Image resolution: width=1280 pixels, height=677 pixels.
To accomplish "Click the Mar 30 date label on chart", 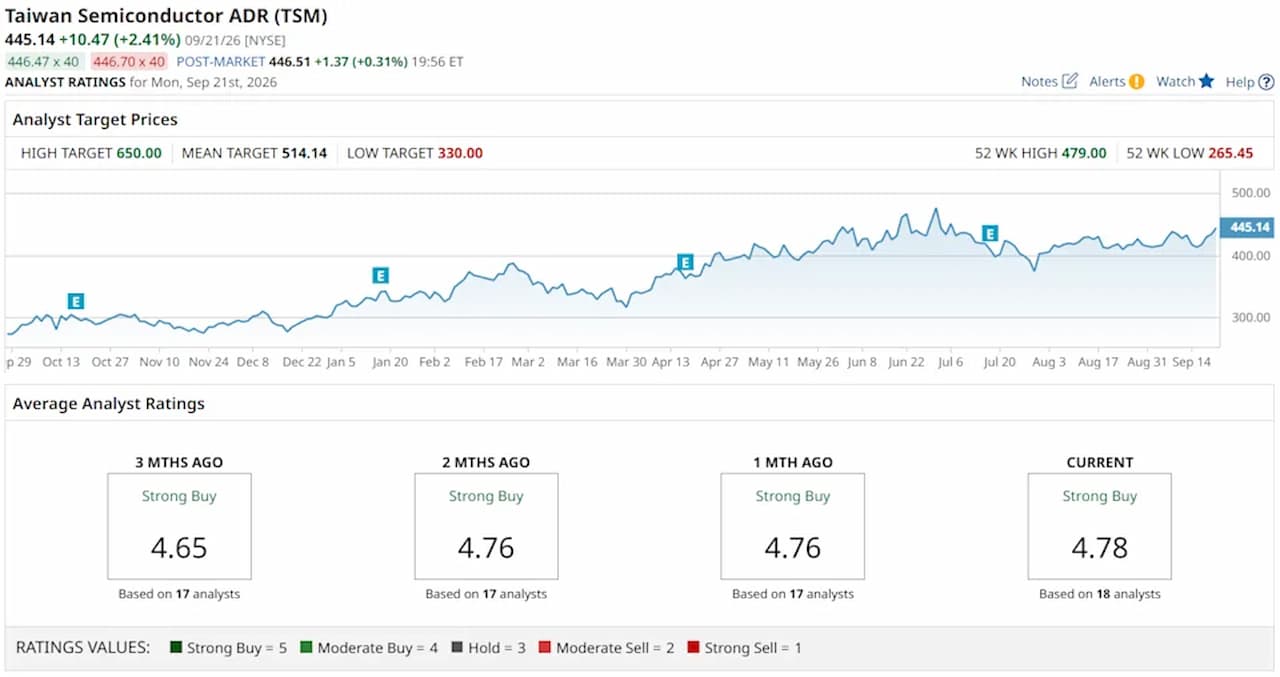I will click(626, 362).
